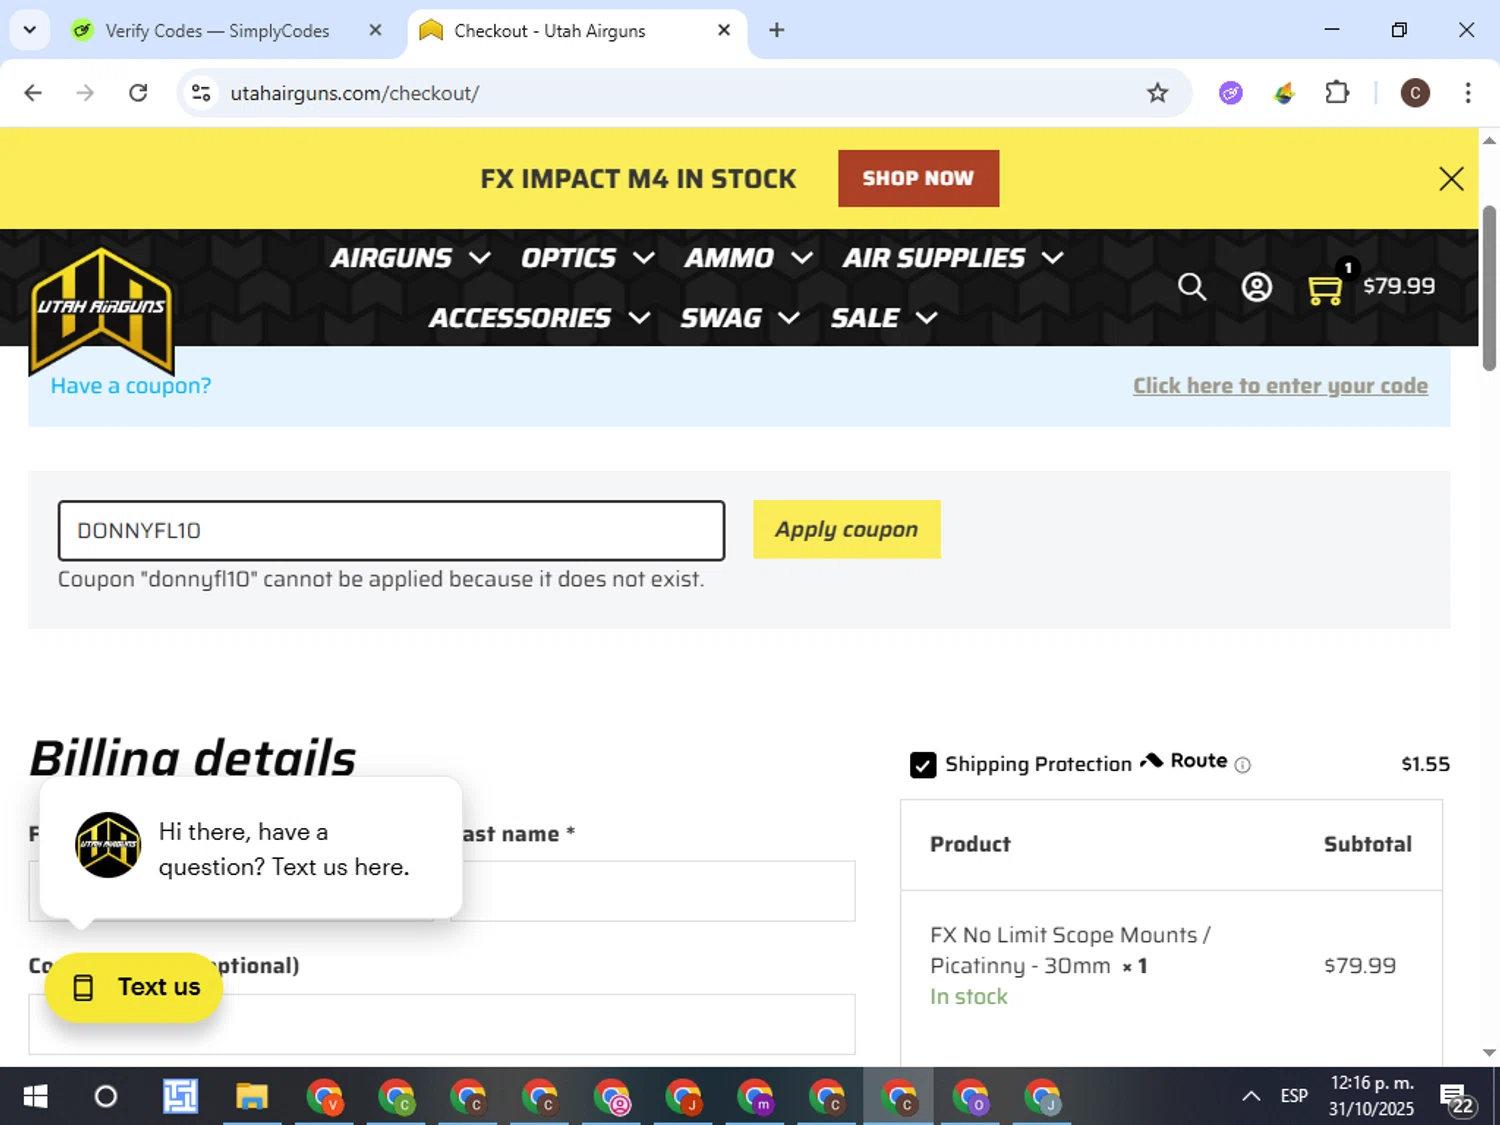
Task: Click the Subtotal column header
Action: (1367, 844)
